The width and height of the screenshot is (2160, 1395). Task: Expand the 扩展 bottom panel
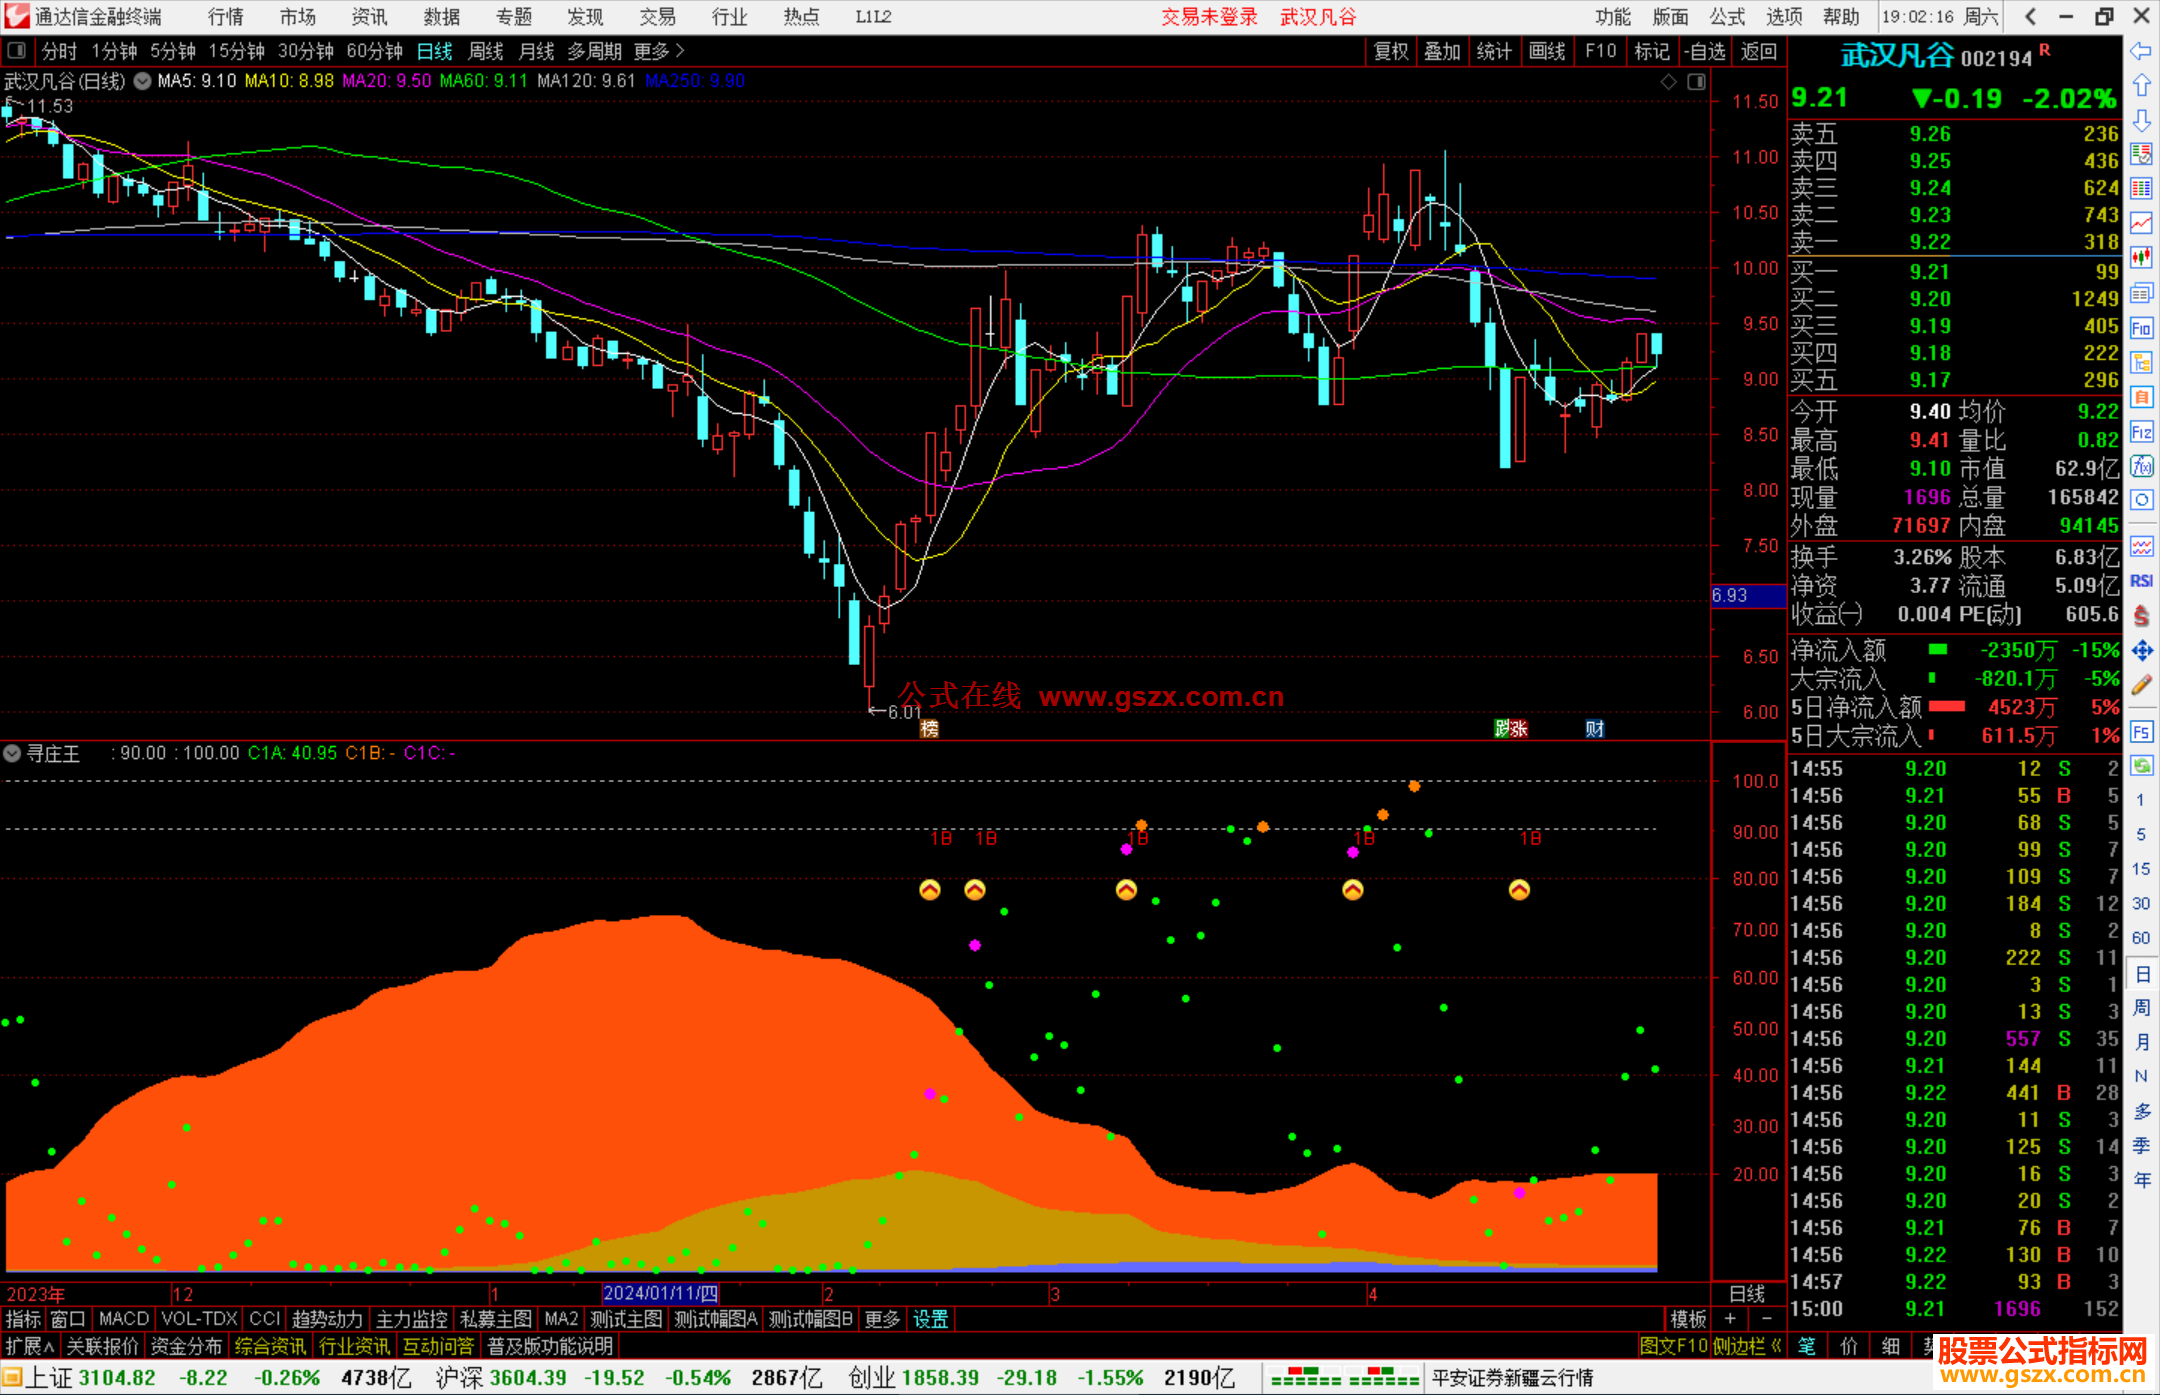click(x=29, y=1346)
